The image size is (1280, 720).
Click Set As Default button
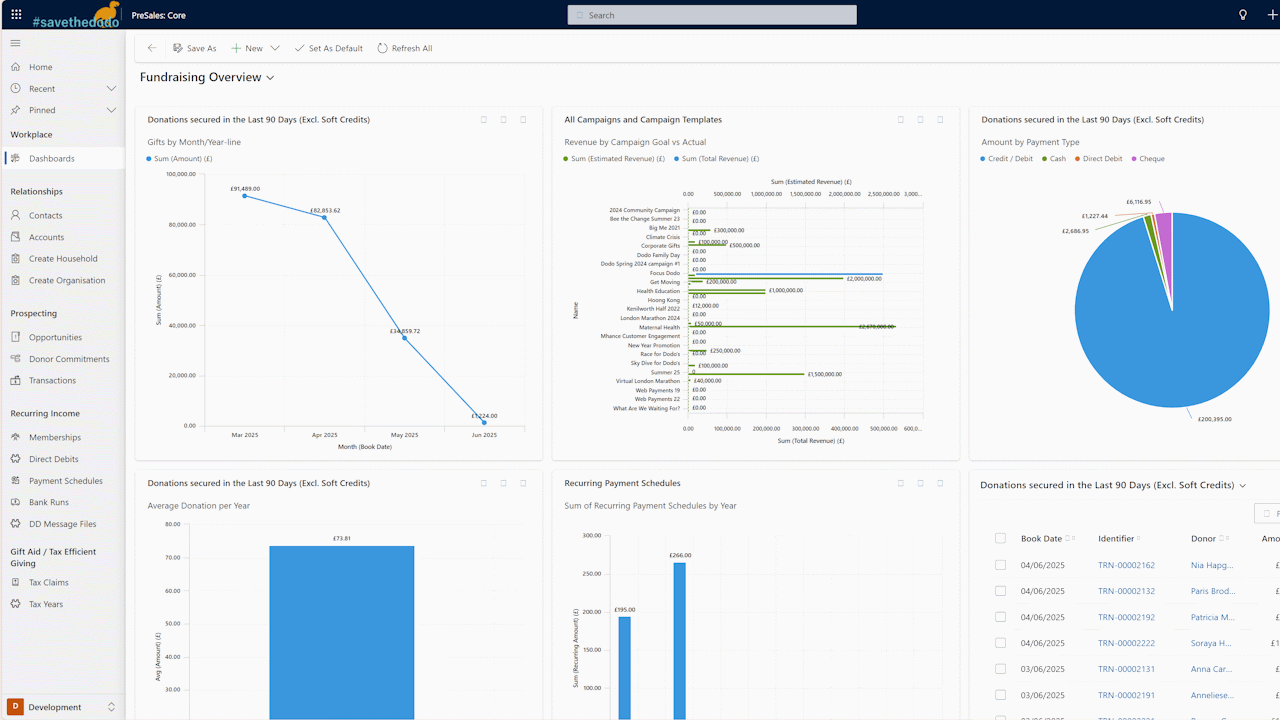click(329, 48)
